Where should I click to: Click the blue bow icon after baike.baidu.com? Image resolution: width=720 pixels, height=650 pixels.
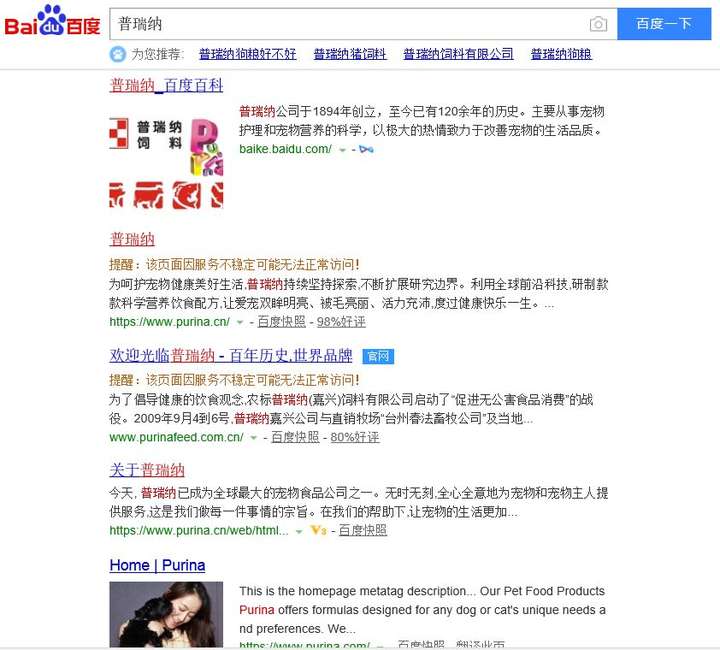pyautogui.click(x=366, y=149)
